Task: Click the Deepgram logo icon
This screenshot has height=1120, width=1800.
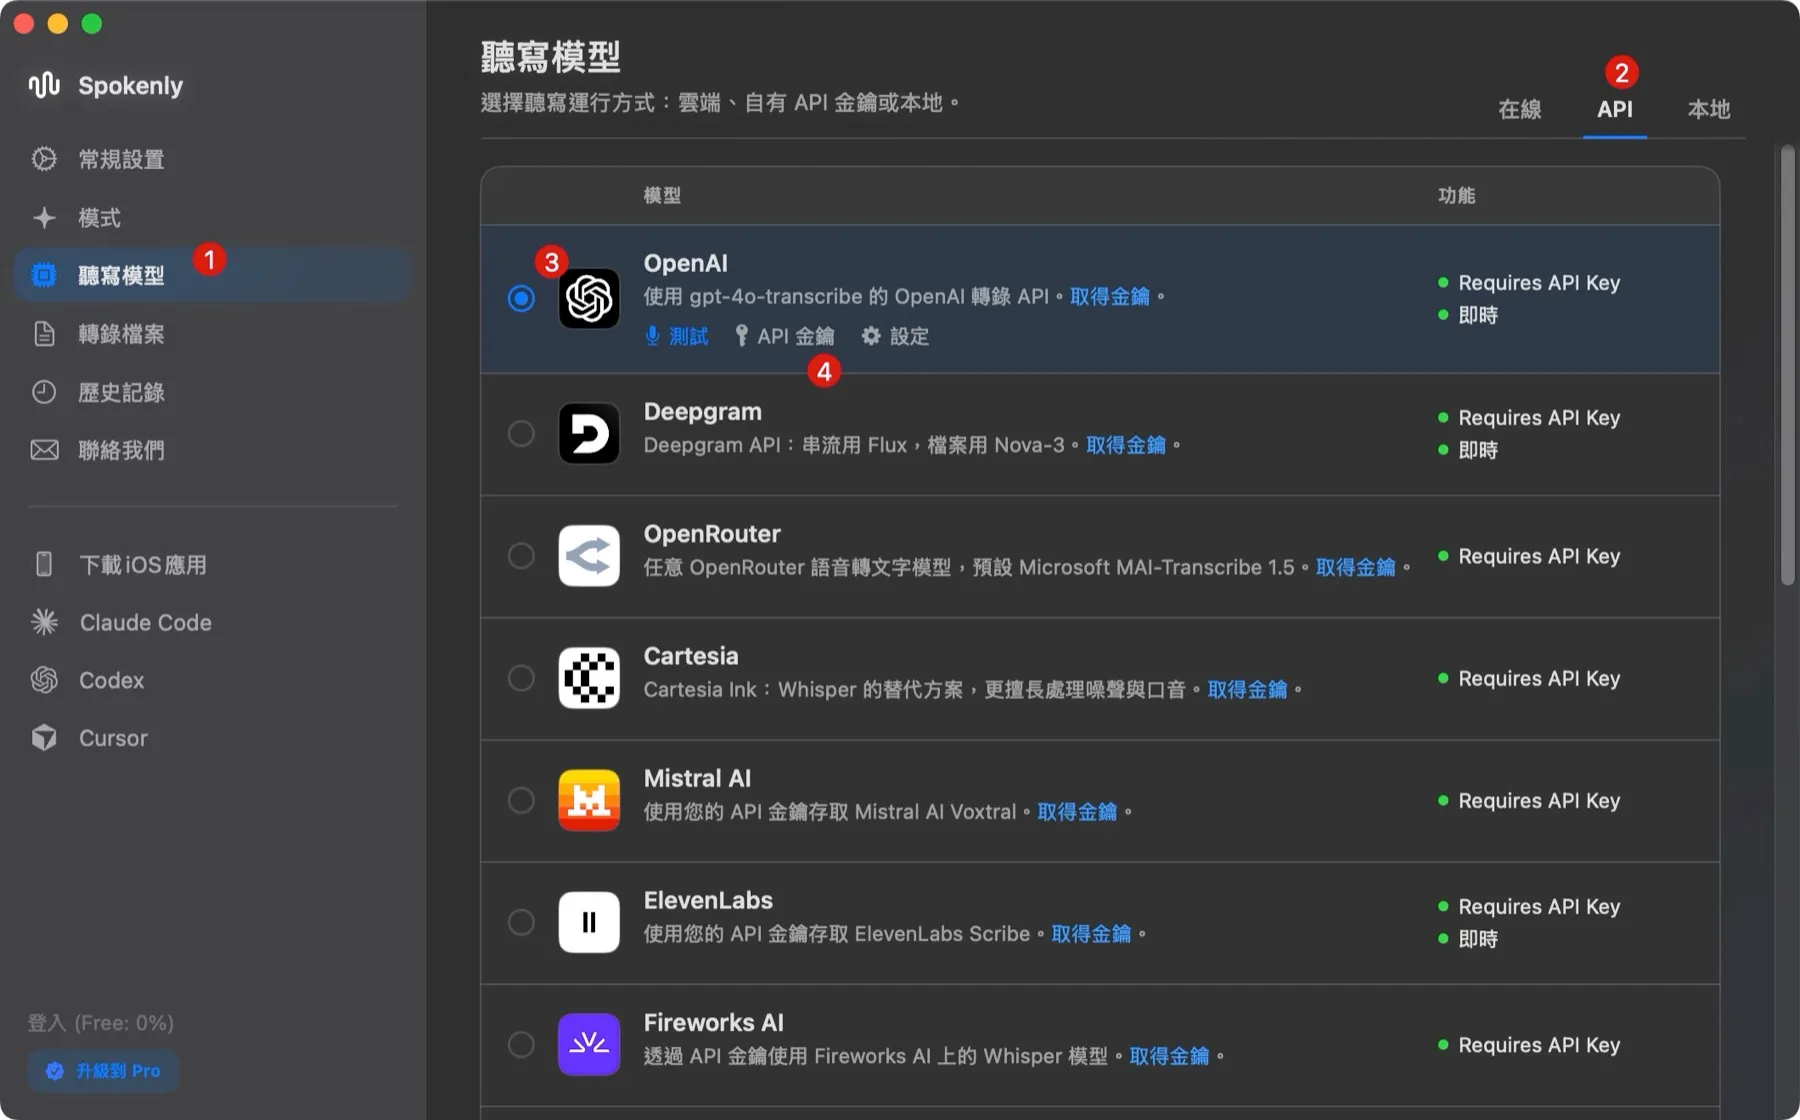Action: tap(589, 433)
